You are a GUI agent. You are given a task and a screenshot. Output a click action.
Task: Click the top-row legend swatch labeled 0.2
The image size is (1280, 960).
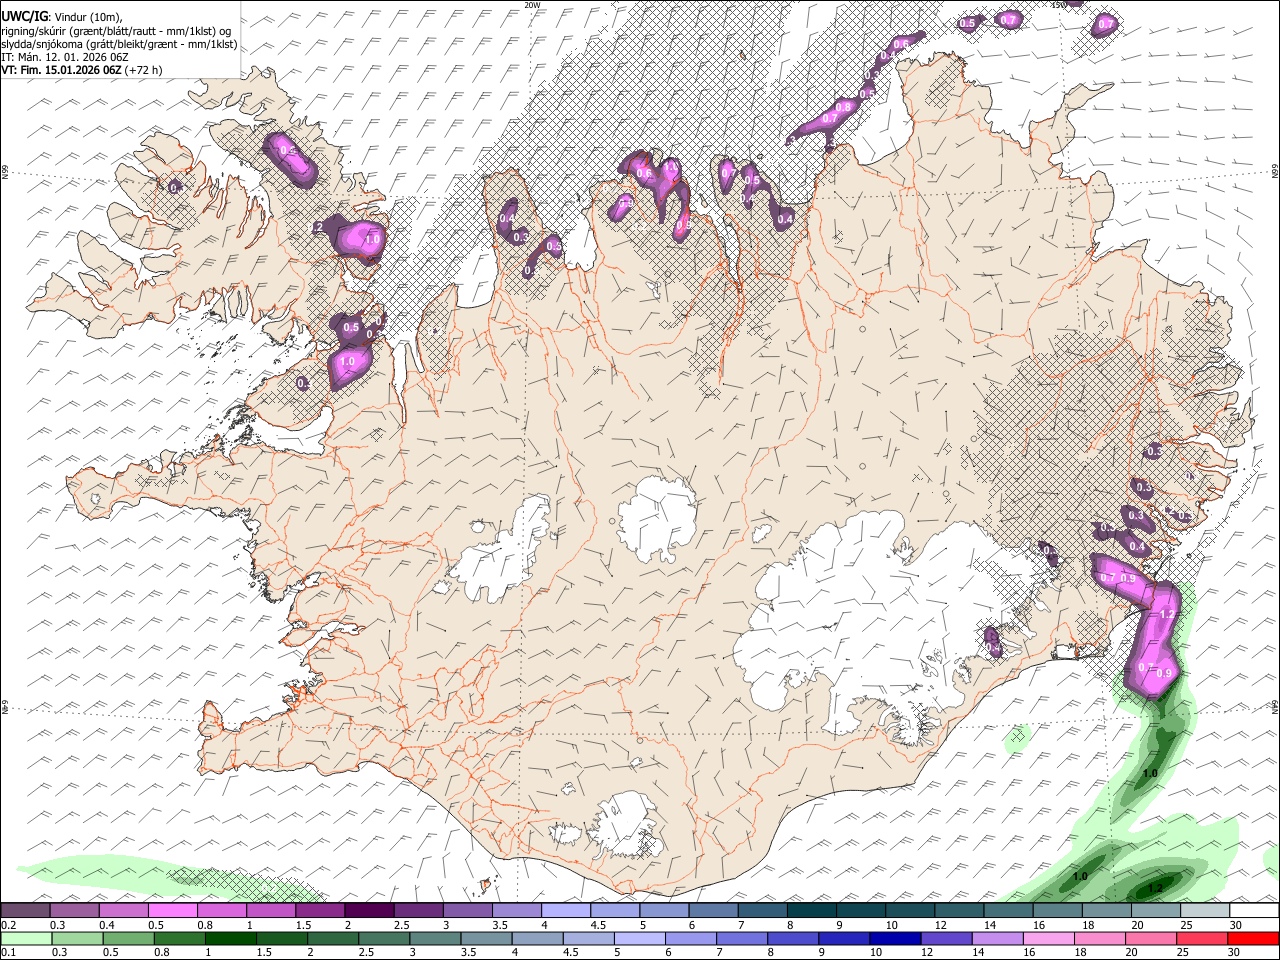25,911
